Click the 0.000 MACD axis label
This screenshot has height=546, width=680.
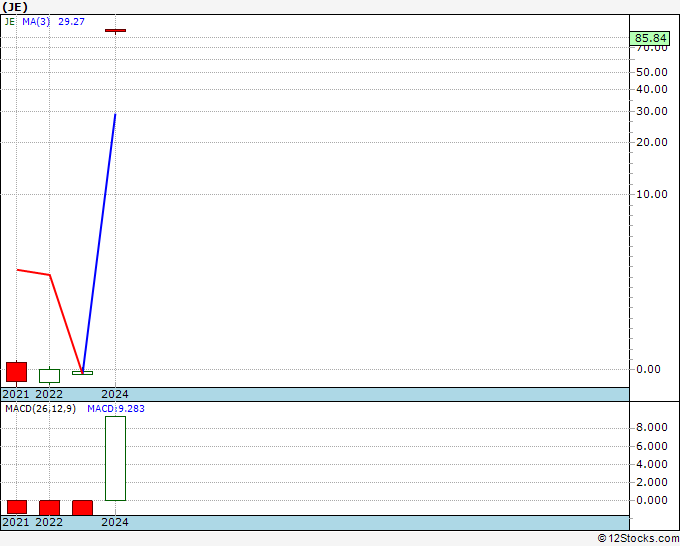pyautogui.click(x=651, y=500)
